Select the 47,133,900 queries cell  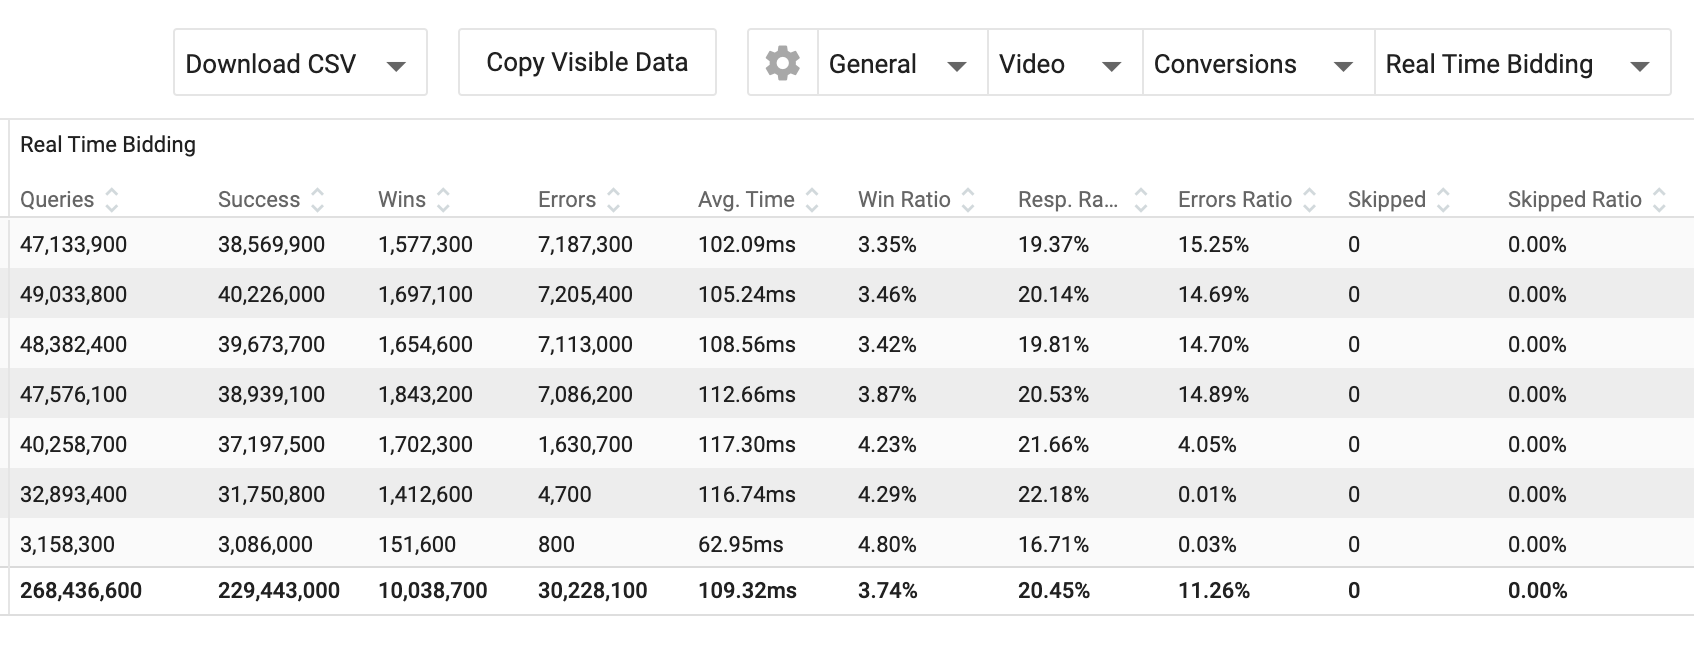pyautogui.click(x=73, y=244)
